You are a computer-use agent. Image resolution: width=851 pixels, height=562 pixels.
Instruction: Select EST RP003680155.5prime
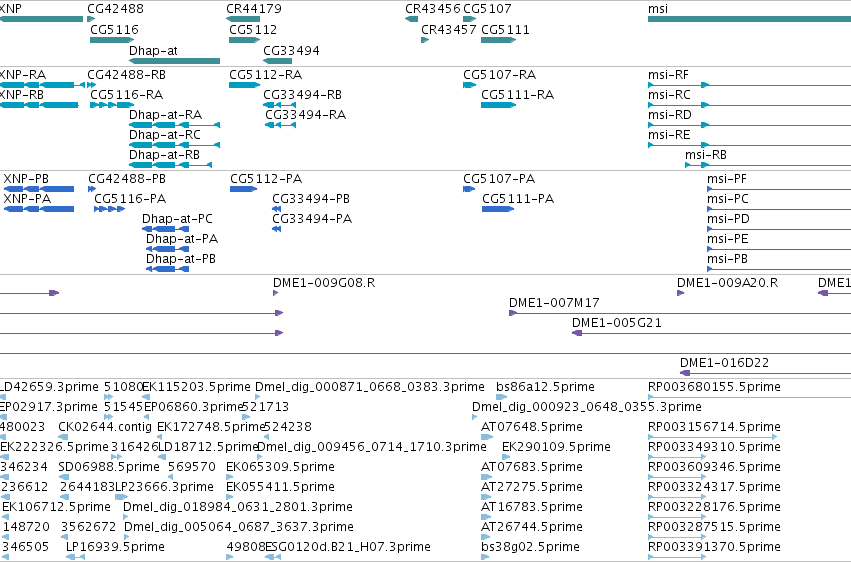(714, 387)
